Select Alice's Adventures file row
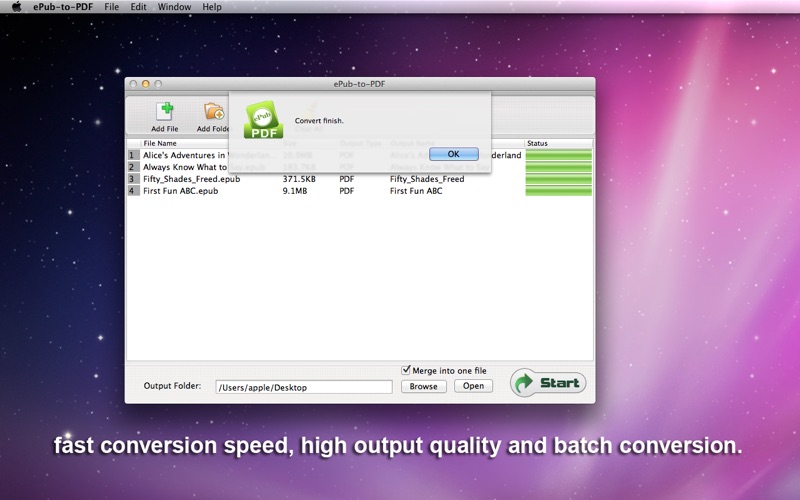Viewport: 800px width, 500px height. 360,155
